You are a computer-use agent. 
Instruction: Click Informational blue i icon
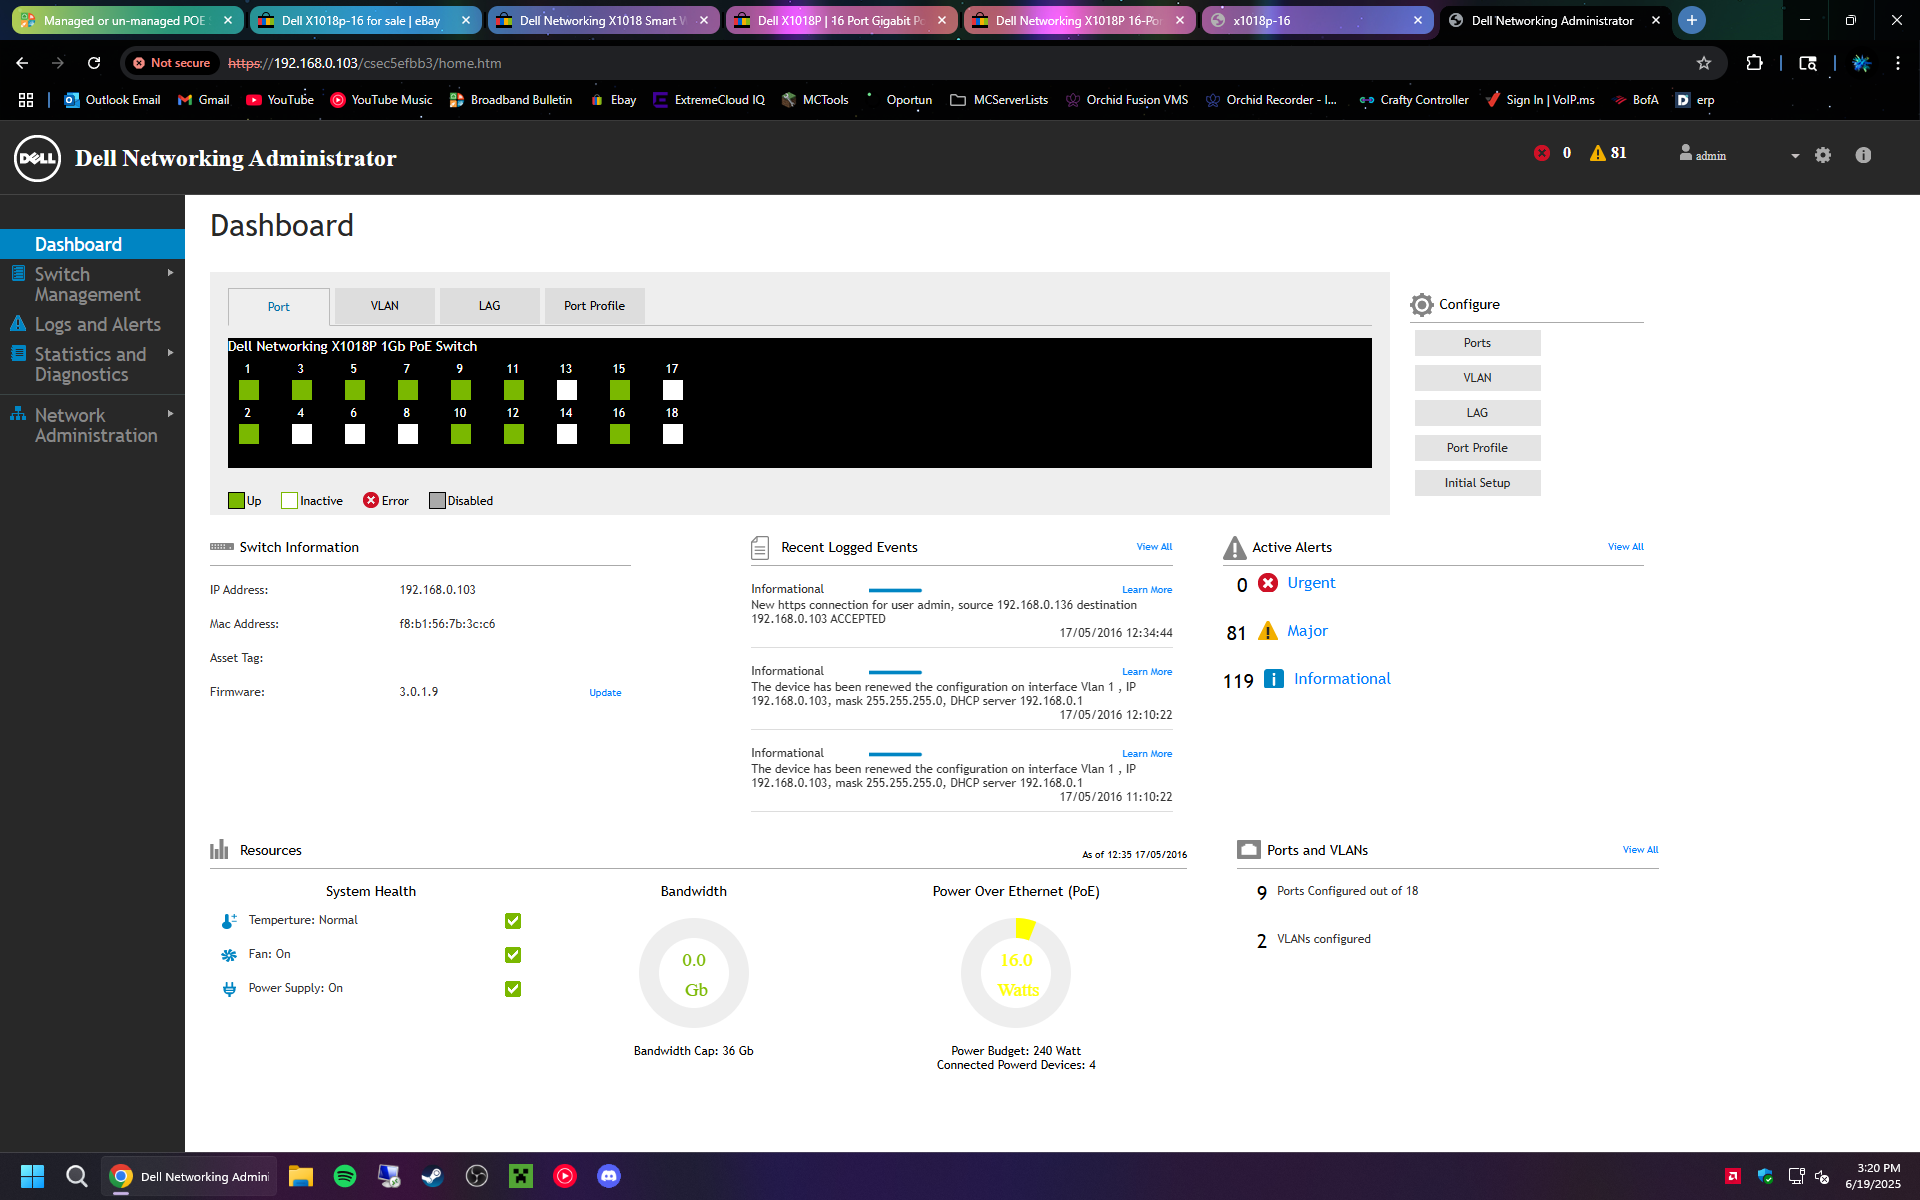(x=1274, y=679)
